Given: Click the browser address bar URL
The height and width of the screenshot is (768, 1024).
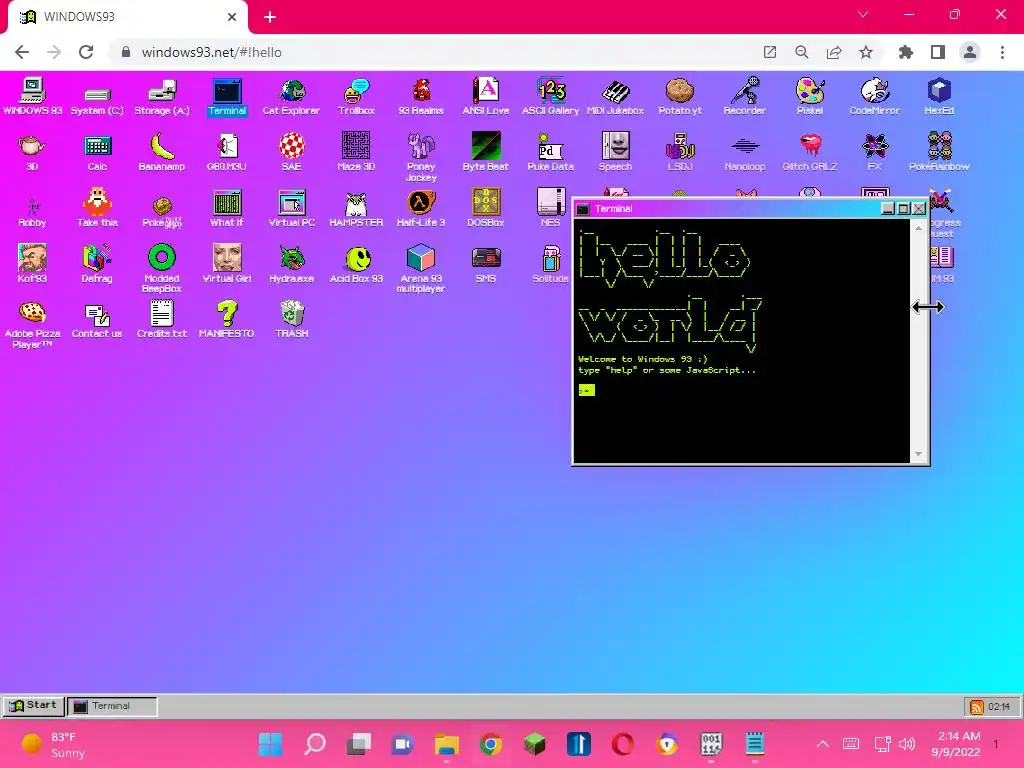Looking at the screenshot, I should pyautogui.click(x=212, y=52).
